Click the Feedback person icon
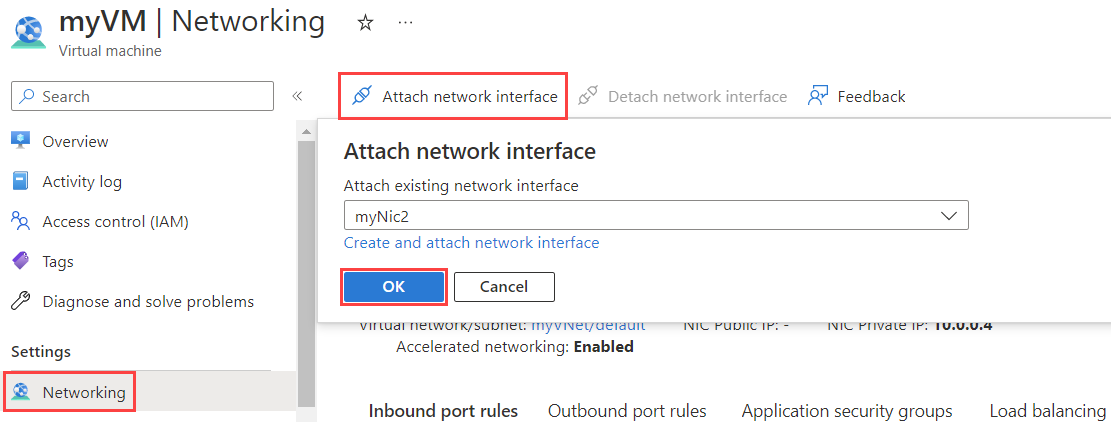The image size is (1111, 422). point(818,97)
